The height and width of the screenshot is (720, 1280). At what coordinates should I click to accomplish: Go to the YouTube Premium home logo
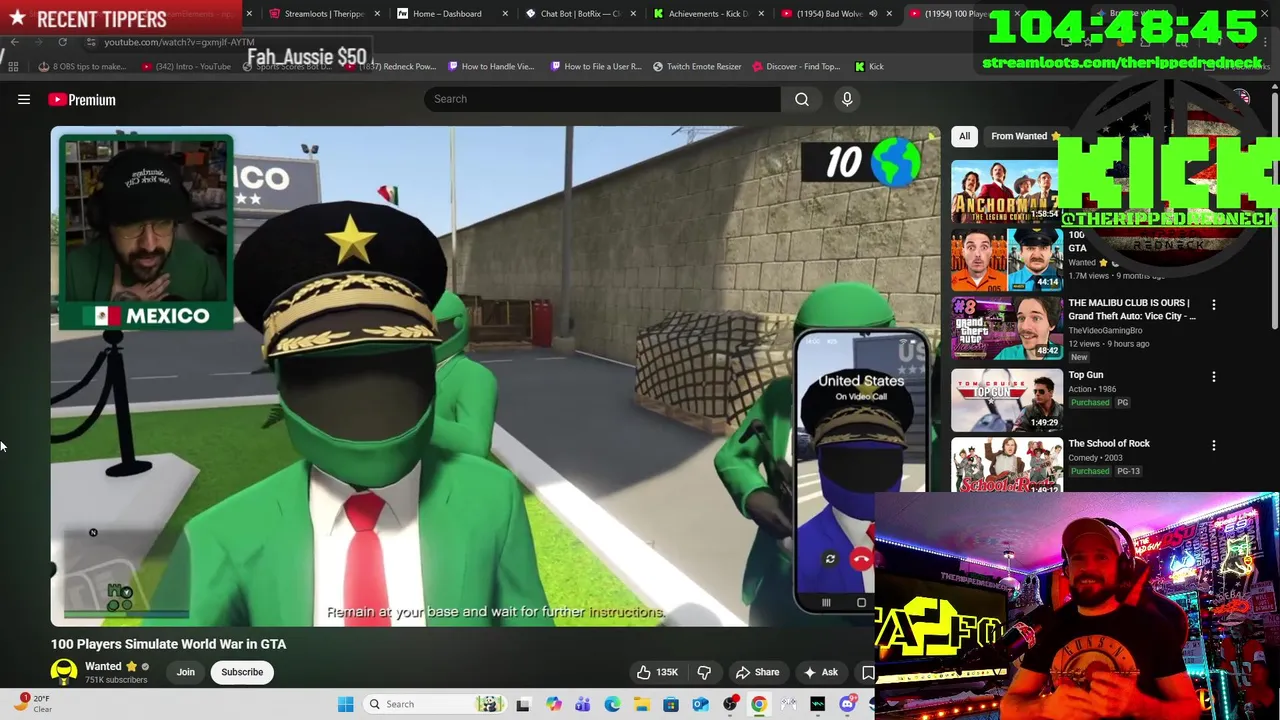(x=82, y=99)
